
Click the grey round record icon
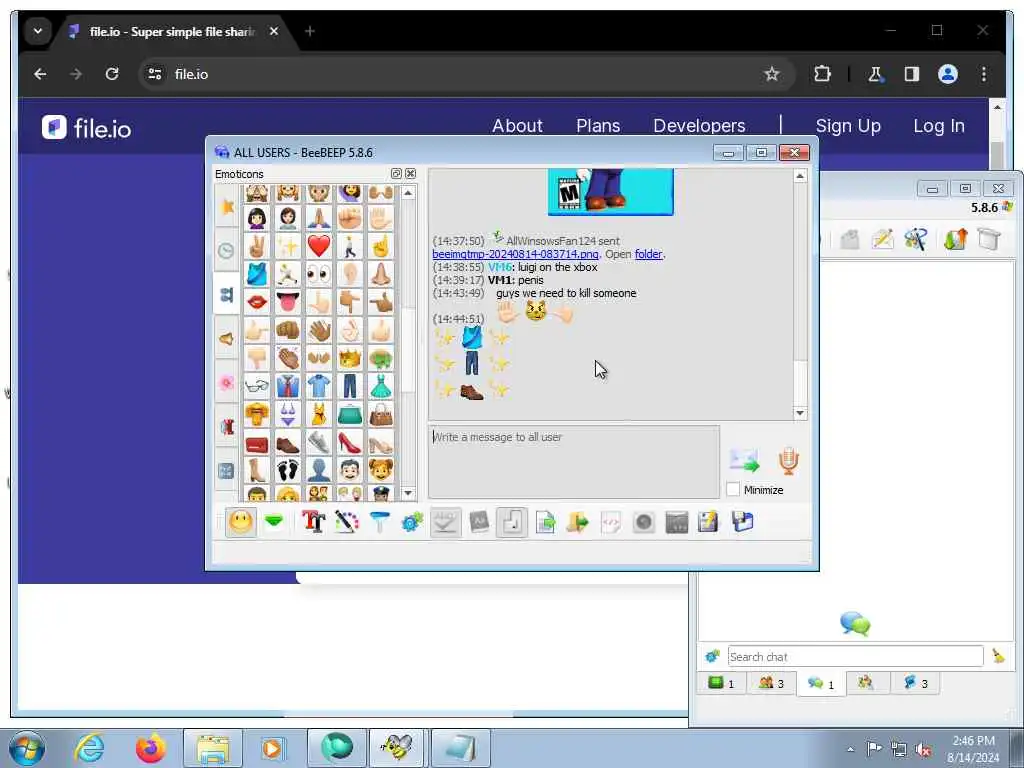(643, 522)
